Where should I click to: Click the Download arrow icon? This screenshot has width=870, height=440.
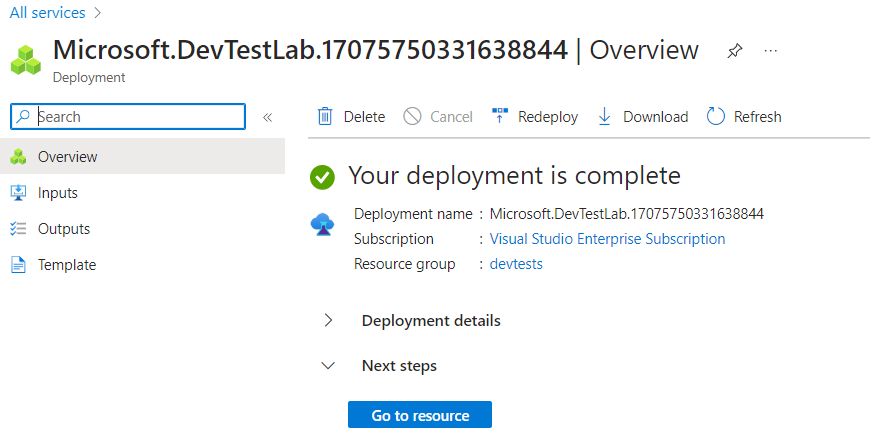[x=604, y=117]
